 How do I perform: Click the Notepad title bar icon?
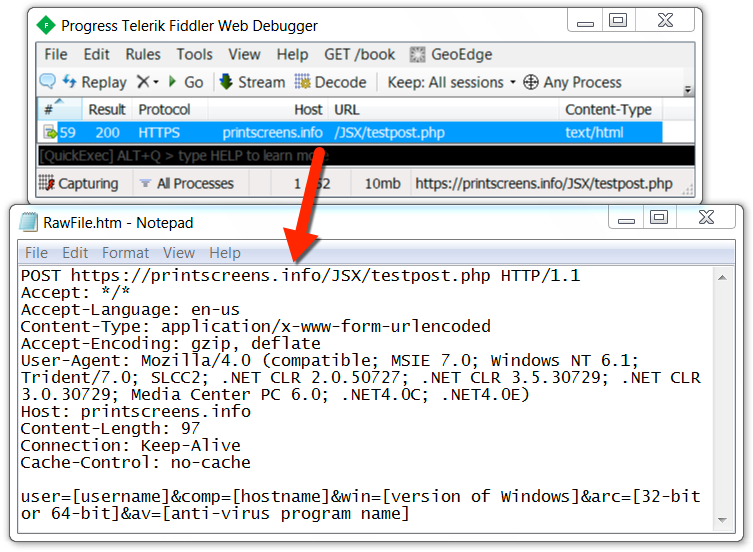click(x=28, y=222)
